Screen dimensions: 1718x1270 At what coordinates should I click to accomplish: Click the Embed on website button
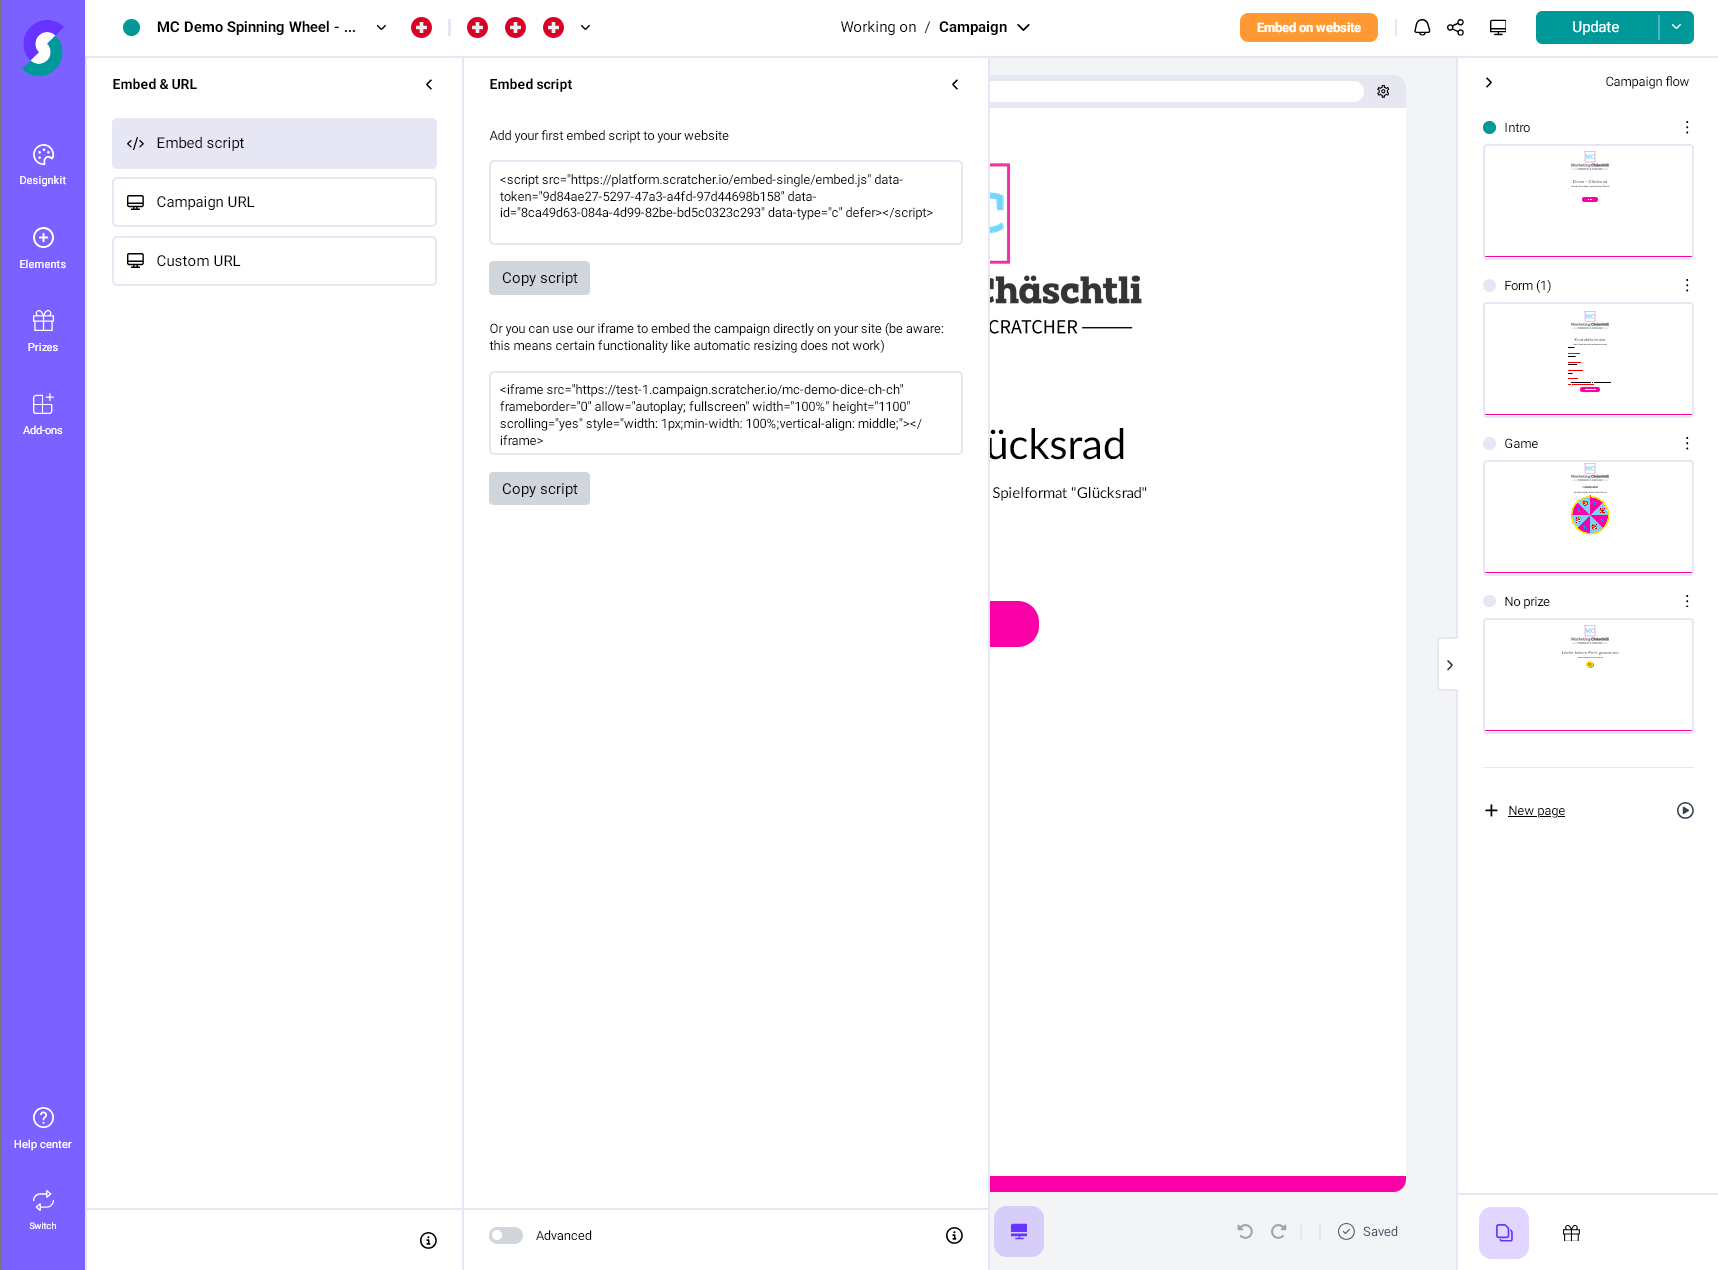[1308, 27]
